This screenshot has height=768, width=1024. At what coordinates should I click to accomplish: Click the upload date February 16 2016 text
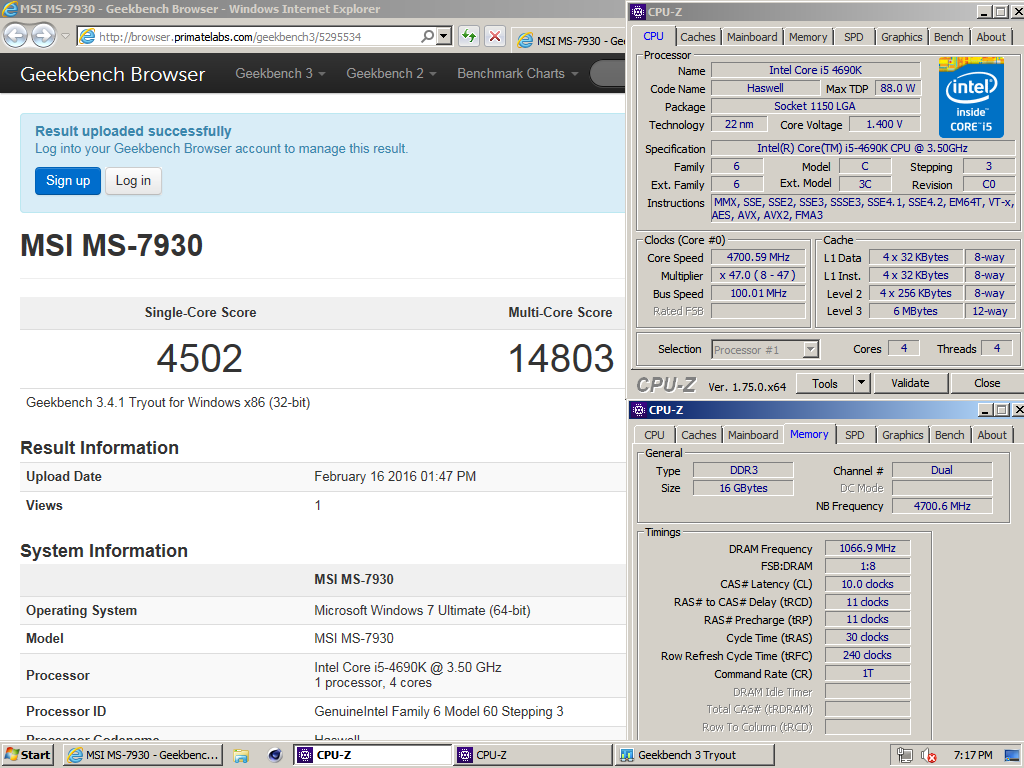pyautogui.click(x=394, y=477)
